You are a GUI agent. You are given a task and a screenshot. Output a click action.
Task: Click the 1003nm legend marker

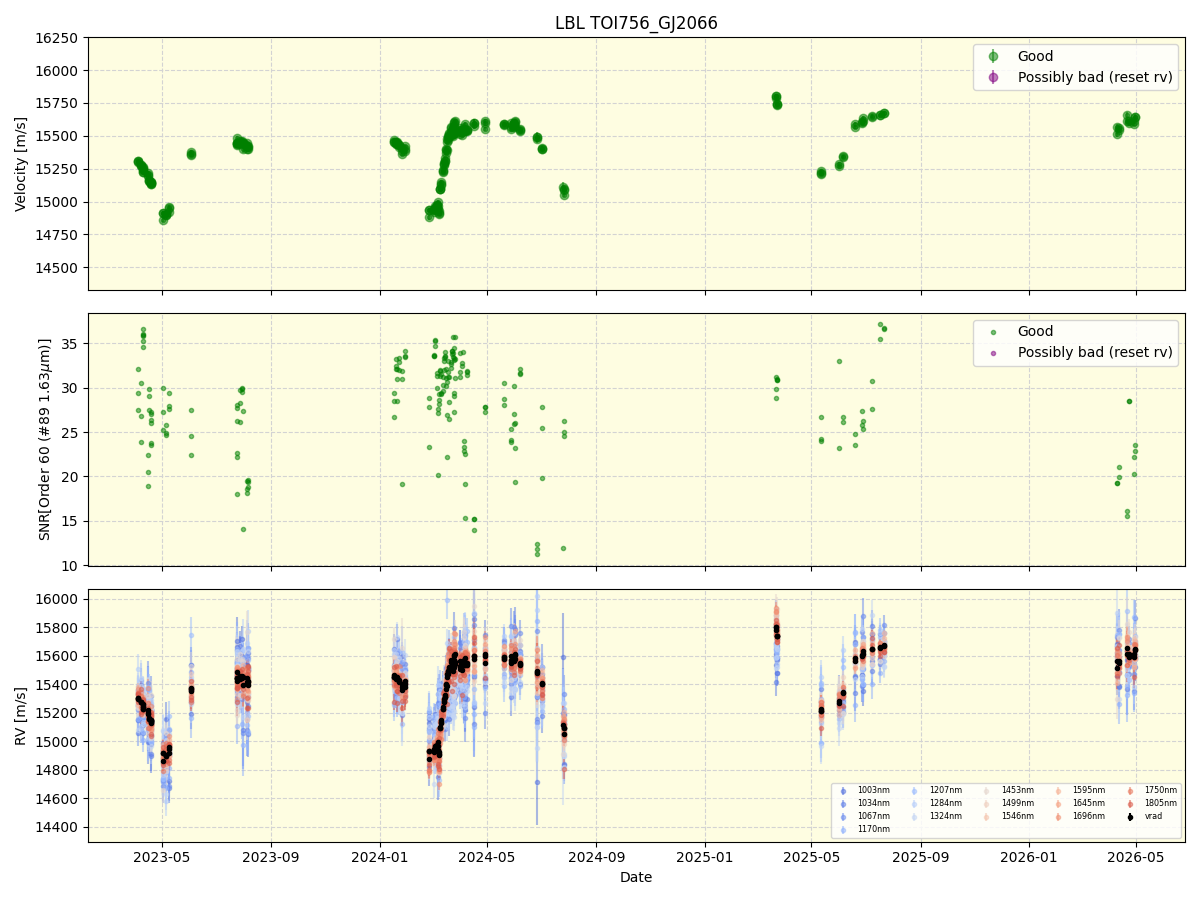click(843, 791)
